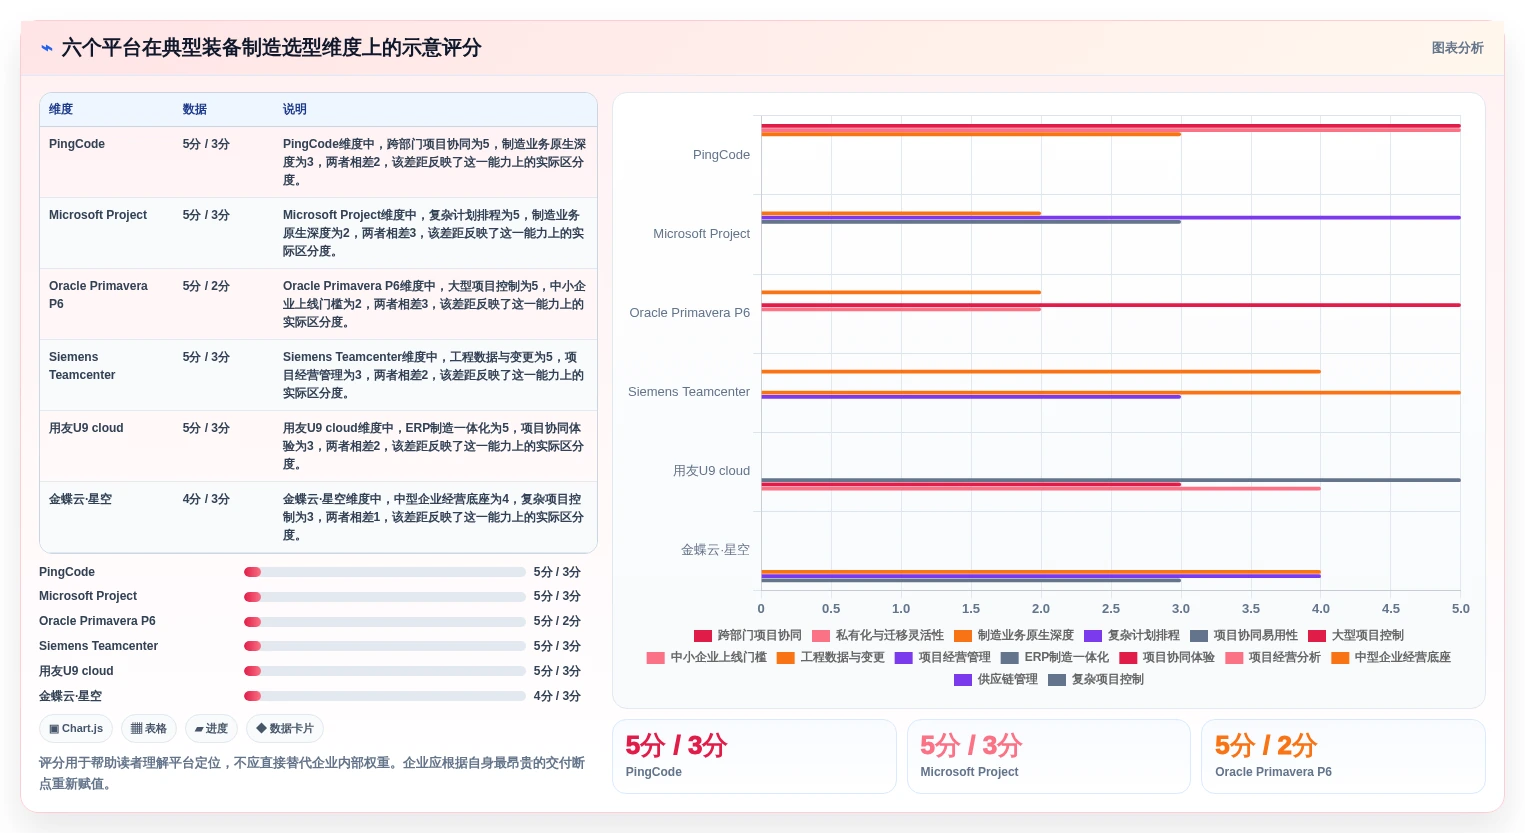Click the 用友U9 cloud progress bar
Screen dimensions: 1525x833
(385, 671)
